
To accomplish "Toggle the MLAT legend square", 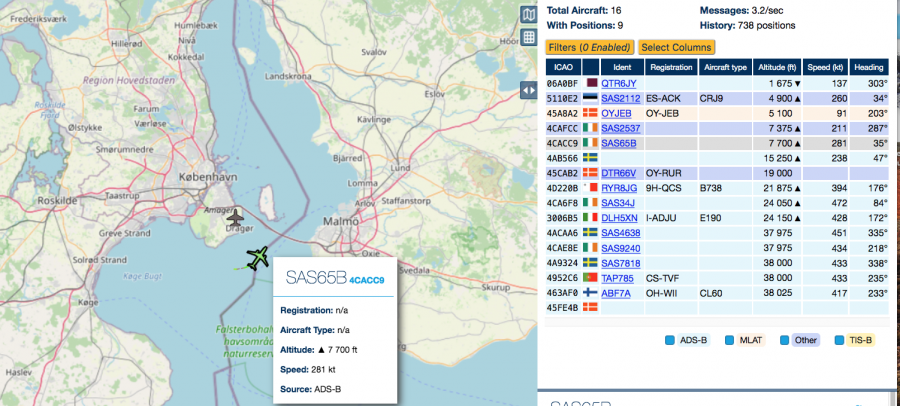I will (x=730, y=340).
